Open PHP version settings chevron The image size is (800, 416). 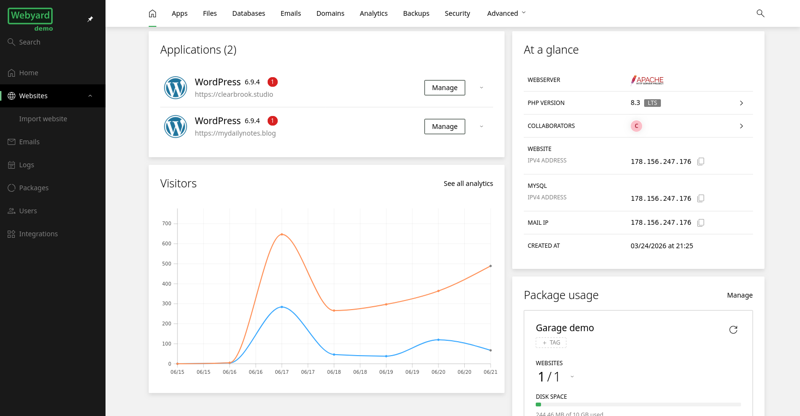(x=741, y=103)
